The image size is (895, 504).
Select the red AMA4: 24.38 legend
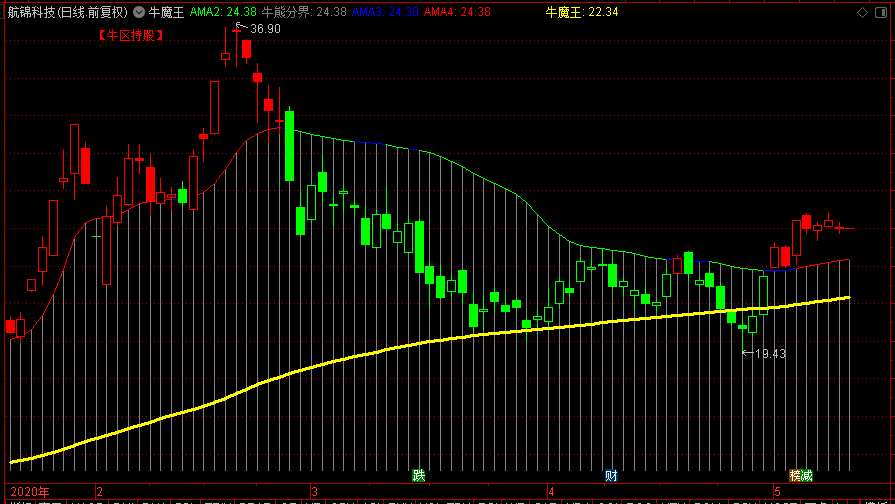tap(457, 12)
